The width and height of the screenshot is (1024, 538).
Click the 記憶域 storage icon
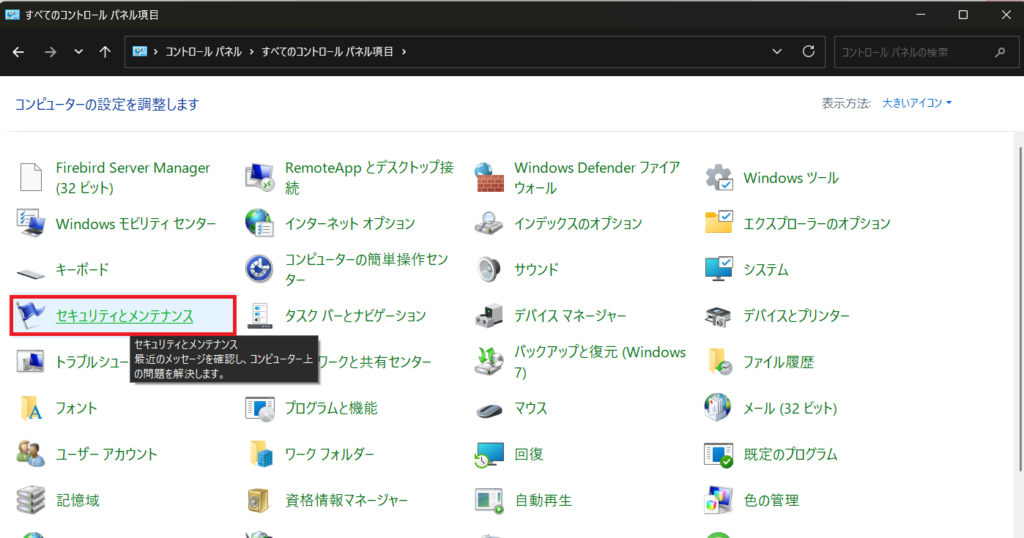click(x=31, y=500)
